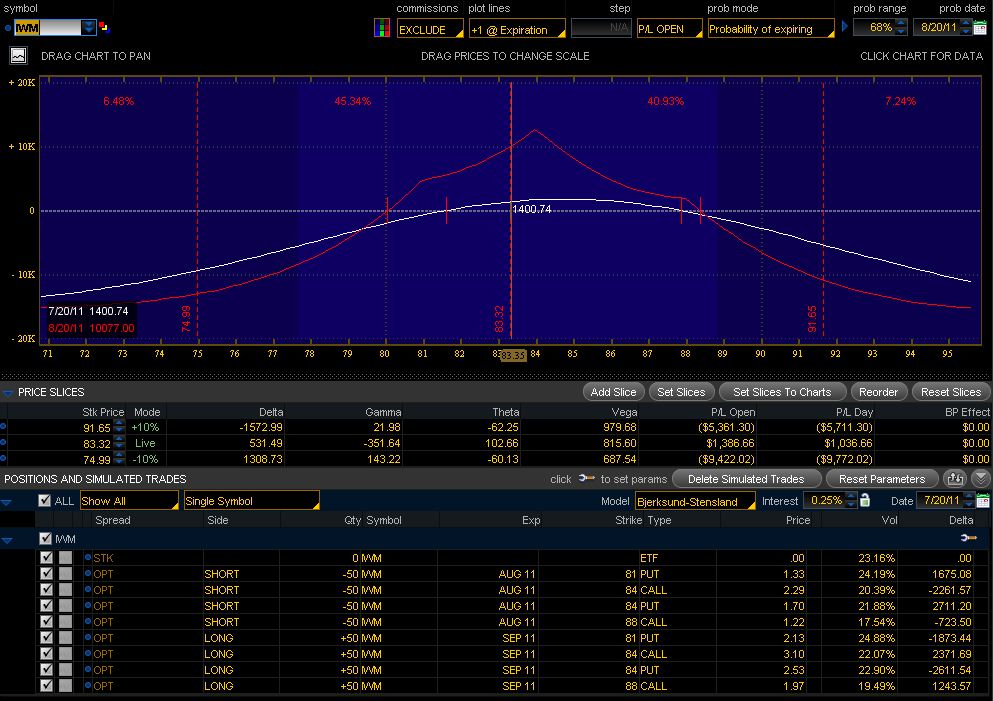
Task: Click the blue arrow left of prob range
Action: [x=844, y=27]
